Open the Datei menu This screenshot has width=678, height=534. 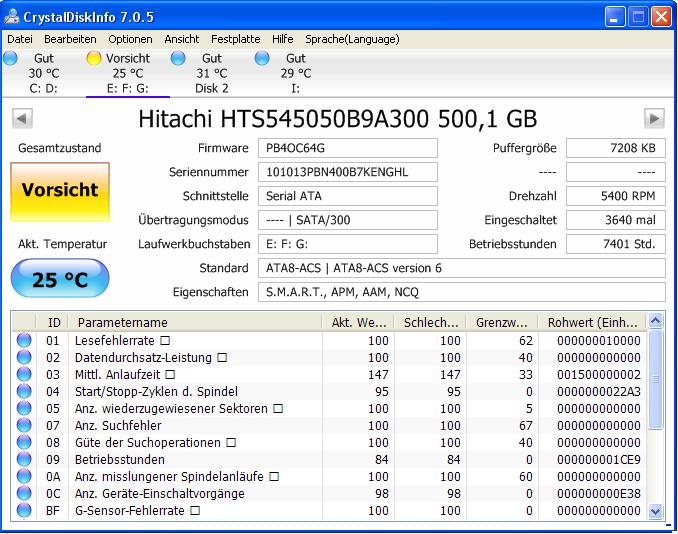[20, 39]
